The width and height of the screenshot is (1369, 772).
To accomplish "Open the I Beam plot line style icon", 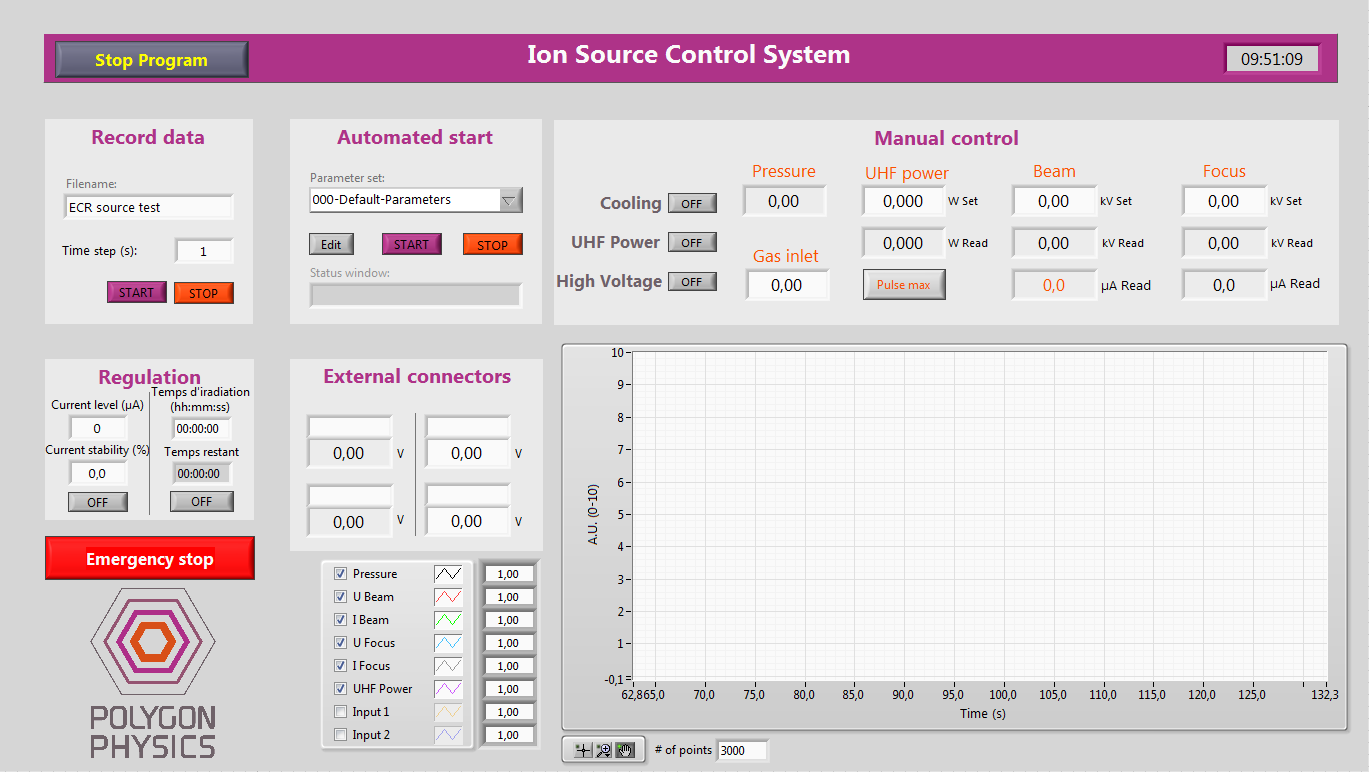I will (x=448, y=620).
